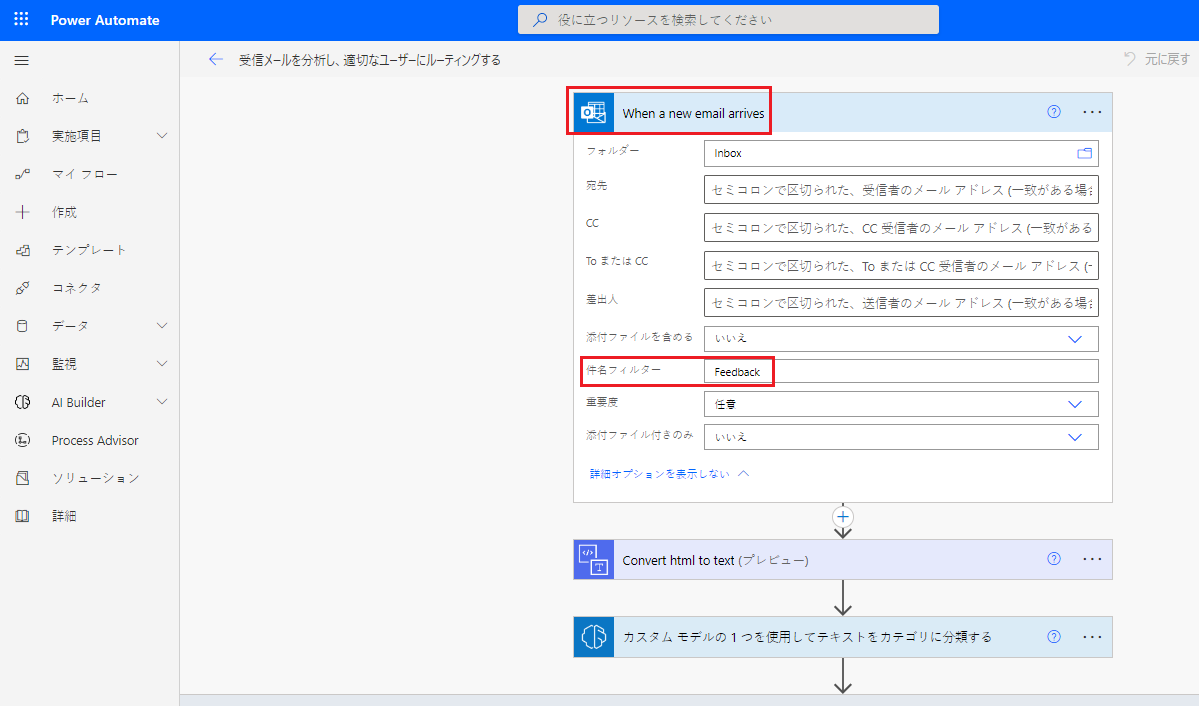Expand the 監視 sidebar section
Viewport: 1199px width, 706px height.
click(x=161, y=364)
